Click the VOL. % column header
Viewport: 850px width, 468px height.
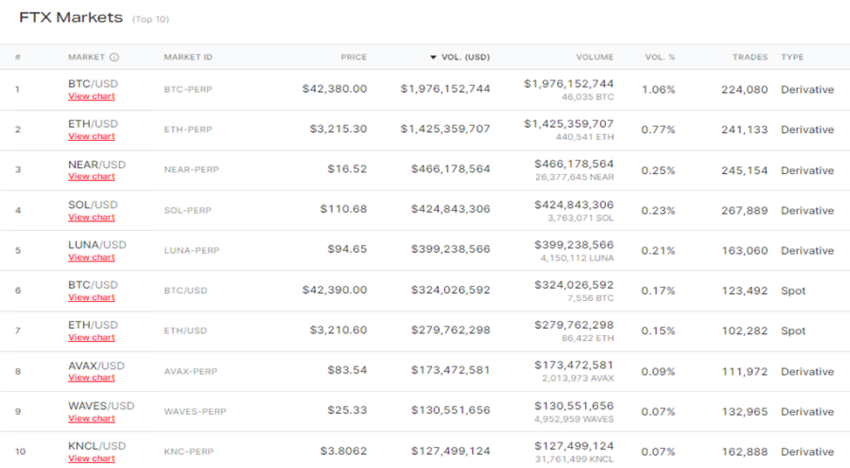660,57
